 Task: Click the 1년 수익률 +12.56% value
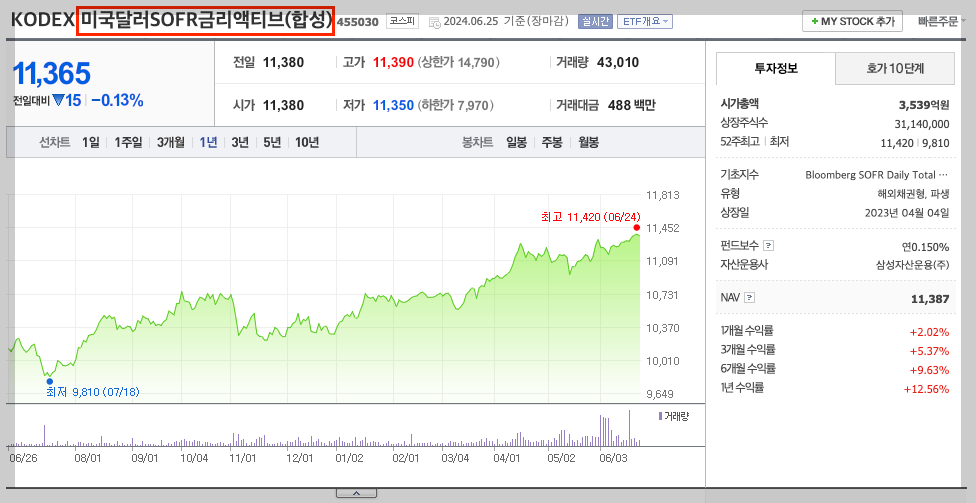926,390
